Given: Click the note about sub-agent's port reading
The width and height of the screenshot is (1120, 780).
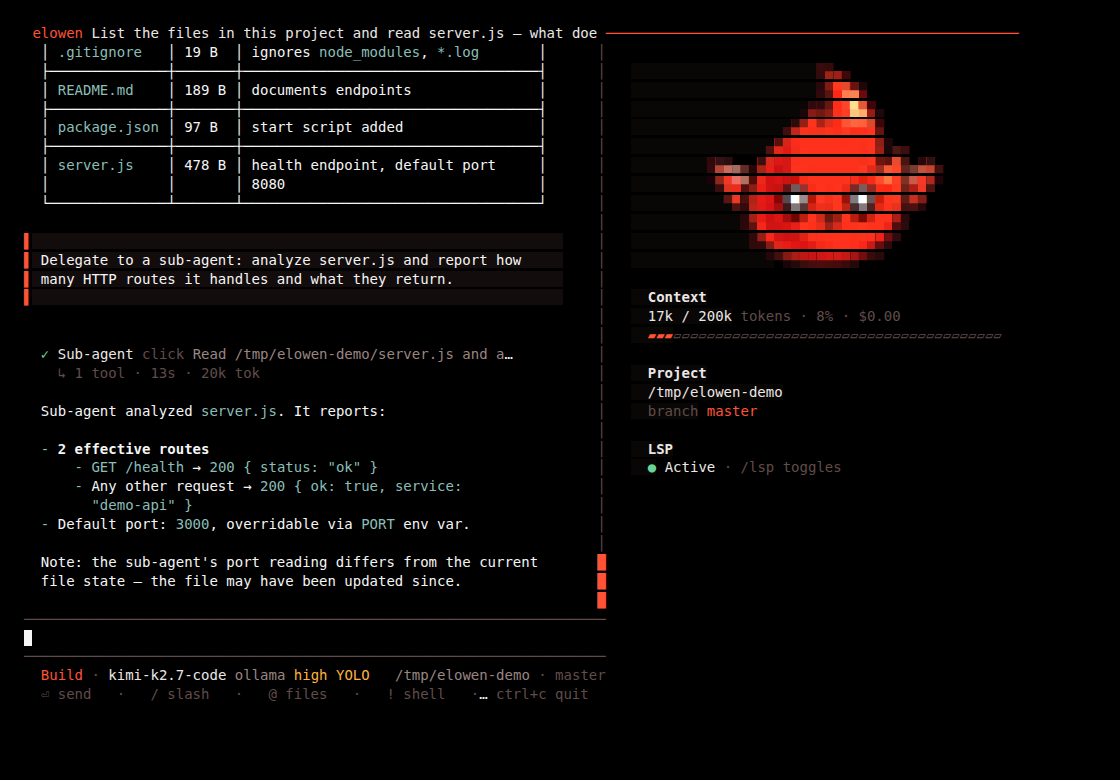Looking at the screenshot, I should (289, 572).
